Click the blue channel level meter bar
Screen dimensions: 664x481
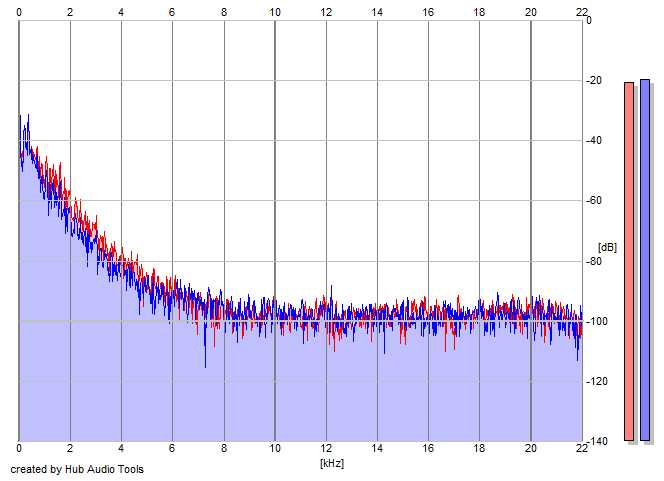[x=645, y=260]
